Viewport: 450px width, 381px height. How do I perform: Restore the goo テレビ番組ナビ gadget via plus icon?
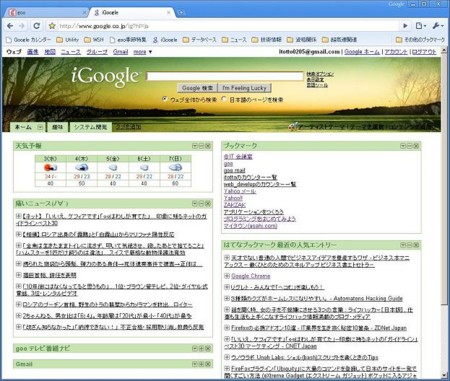201,348
